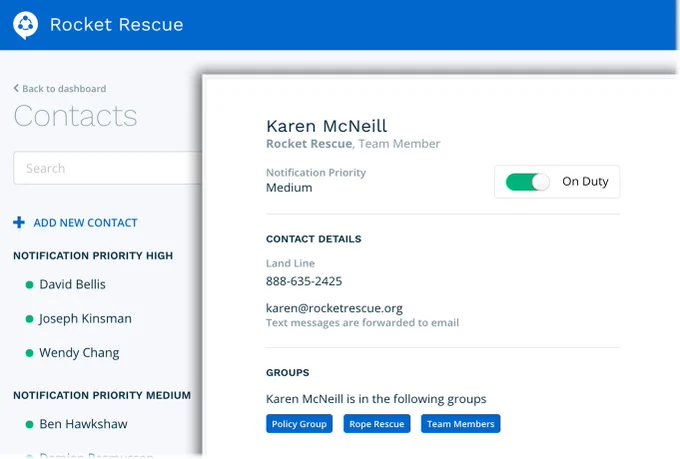Click the On Duty label

click(x=585, y=181)
